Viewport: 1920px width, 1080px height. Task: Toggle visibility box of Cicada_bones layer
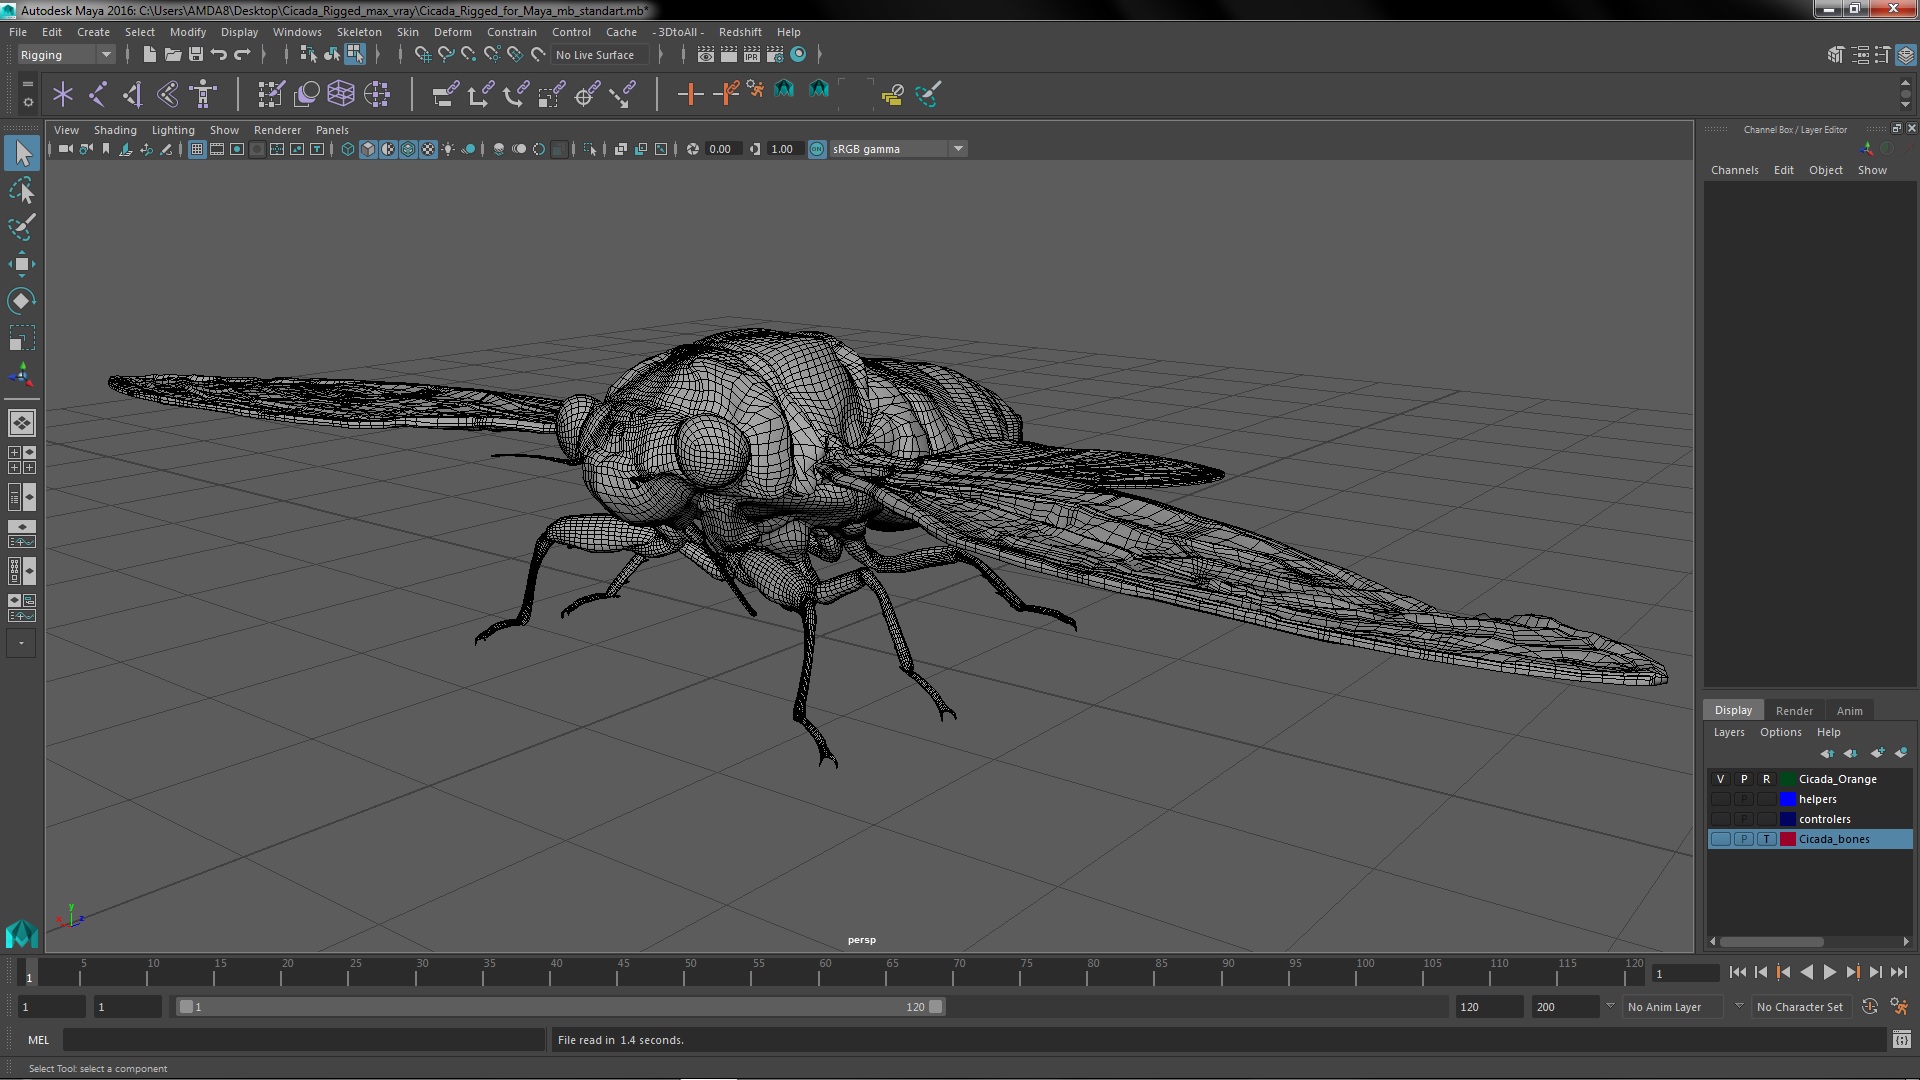click(1720, 839)
